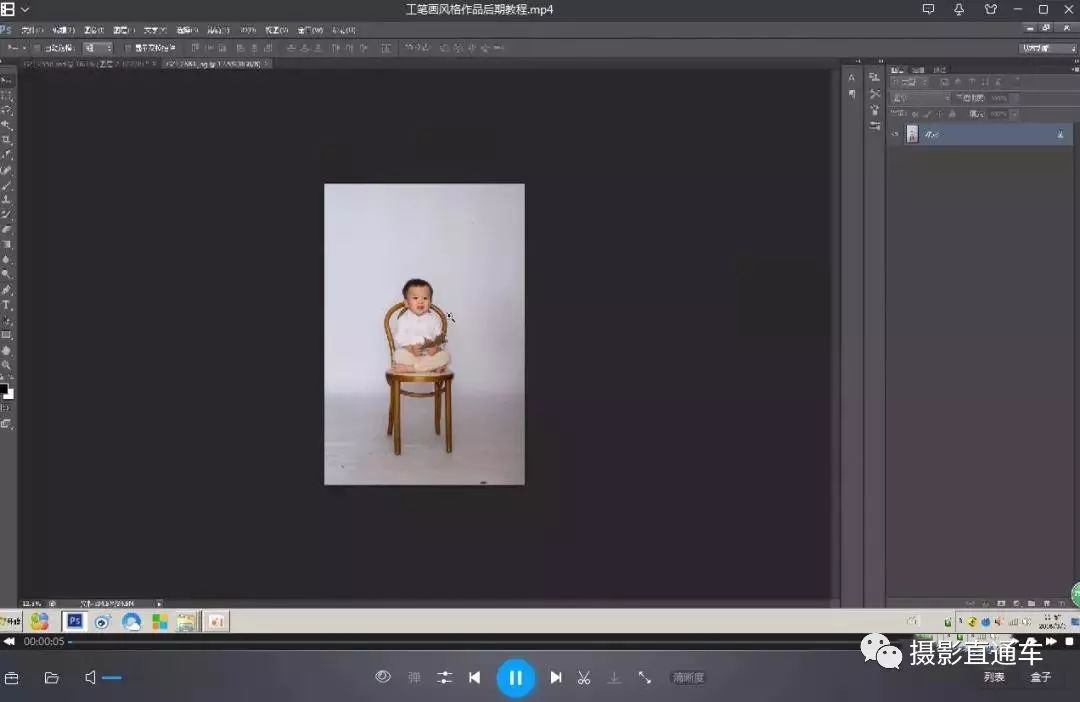Select the Pen tool
The height and width of the screenshot is (702, 1080).
point(7,290)
